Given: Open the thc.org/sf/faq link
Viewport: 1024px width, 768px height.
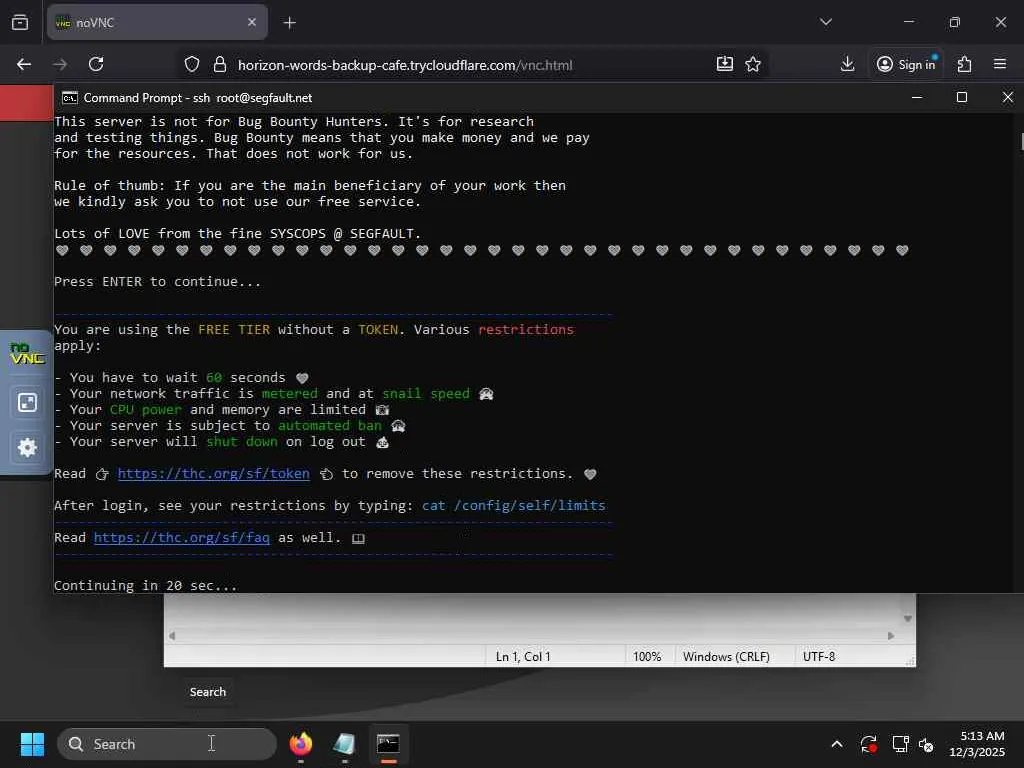Looking at the screenshot, I should point(182,537).
